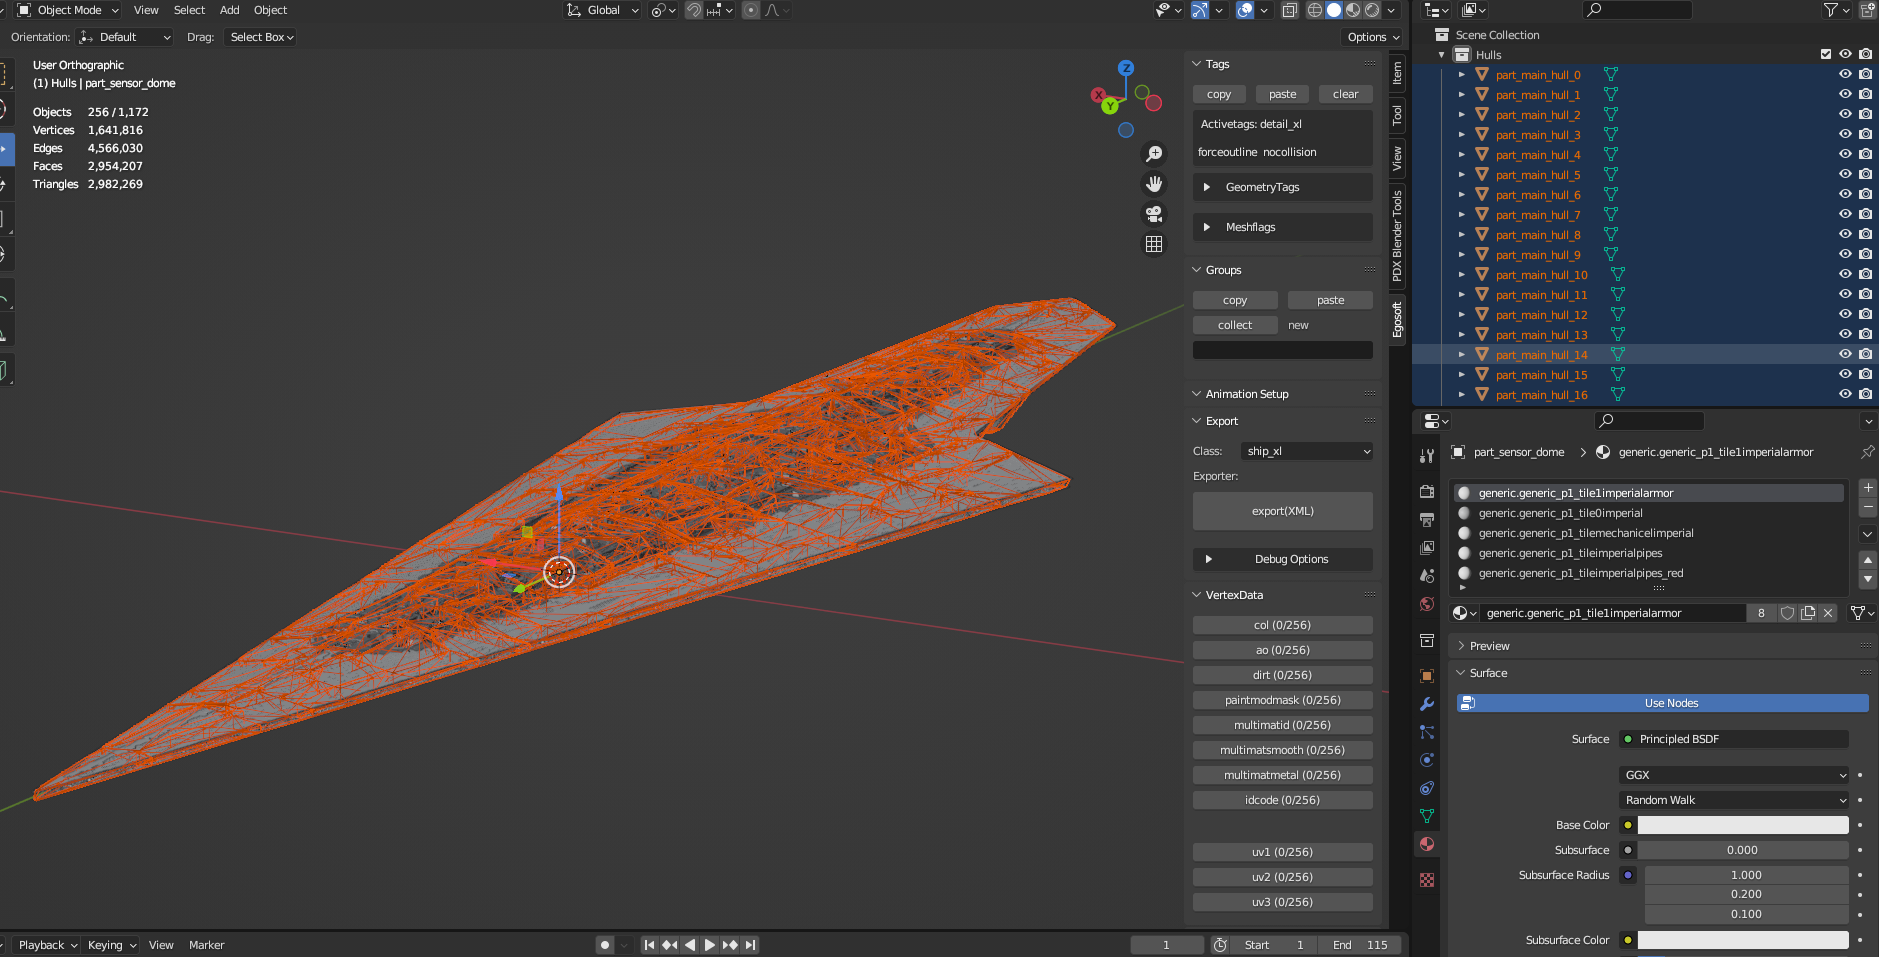
Task: Open the Object Constraints tab icon
Action: pyautogui.click(x=1427, y=788)
